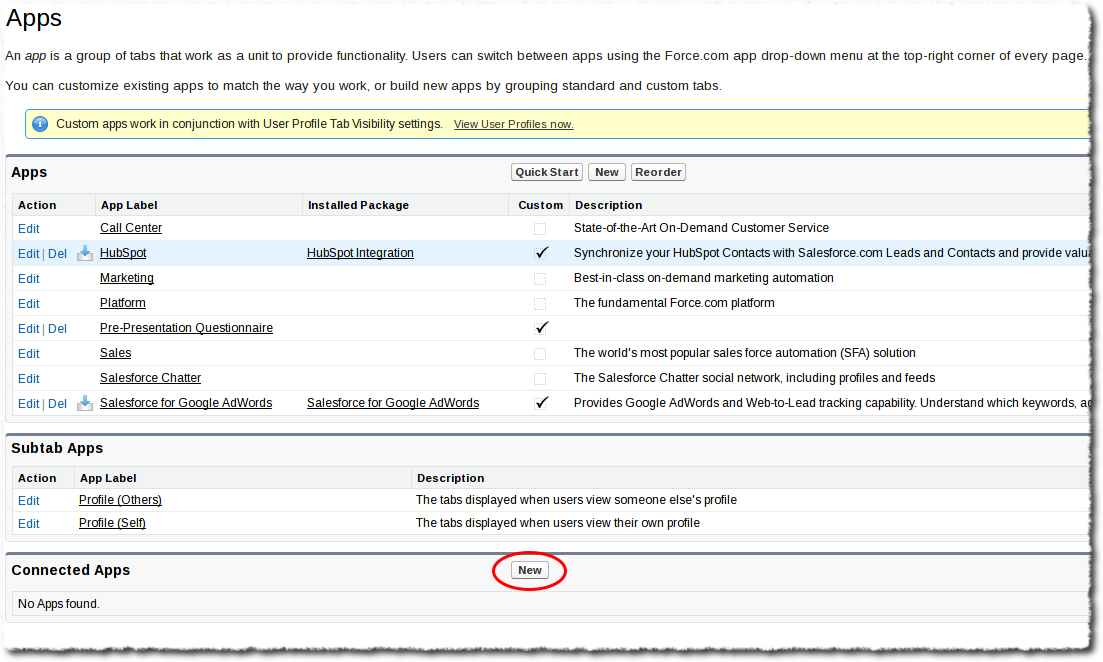
Task: Open the Salesforce Chatter app label
Action: pos(151,378)
